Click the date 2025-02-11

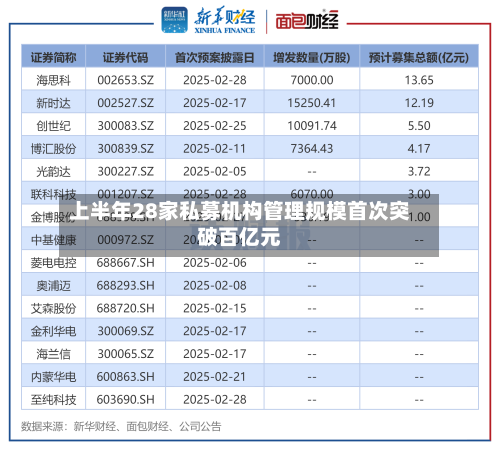tap(215, 149)
